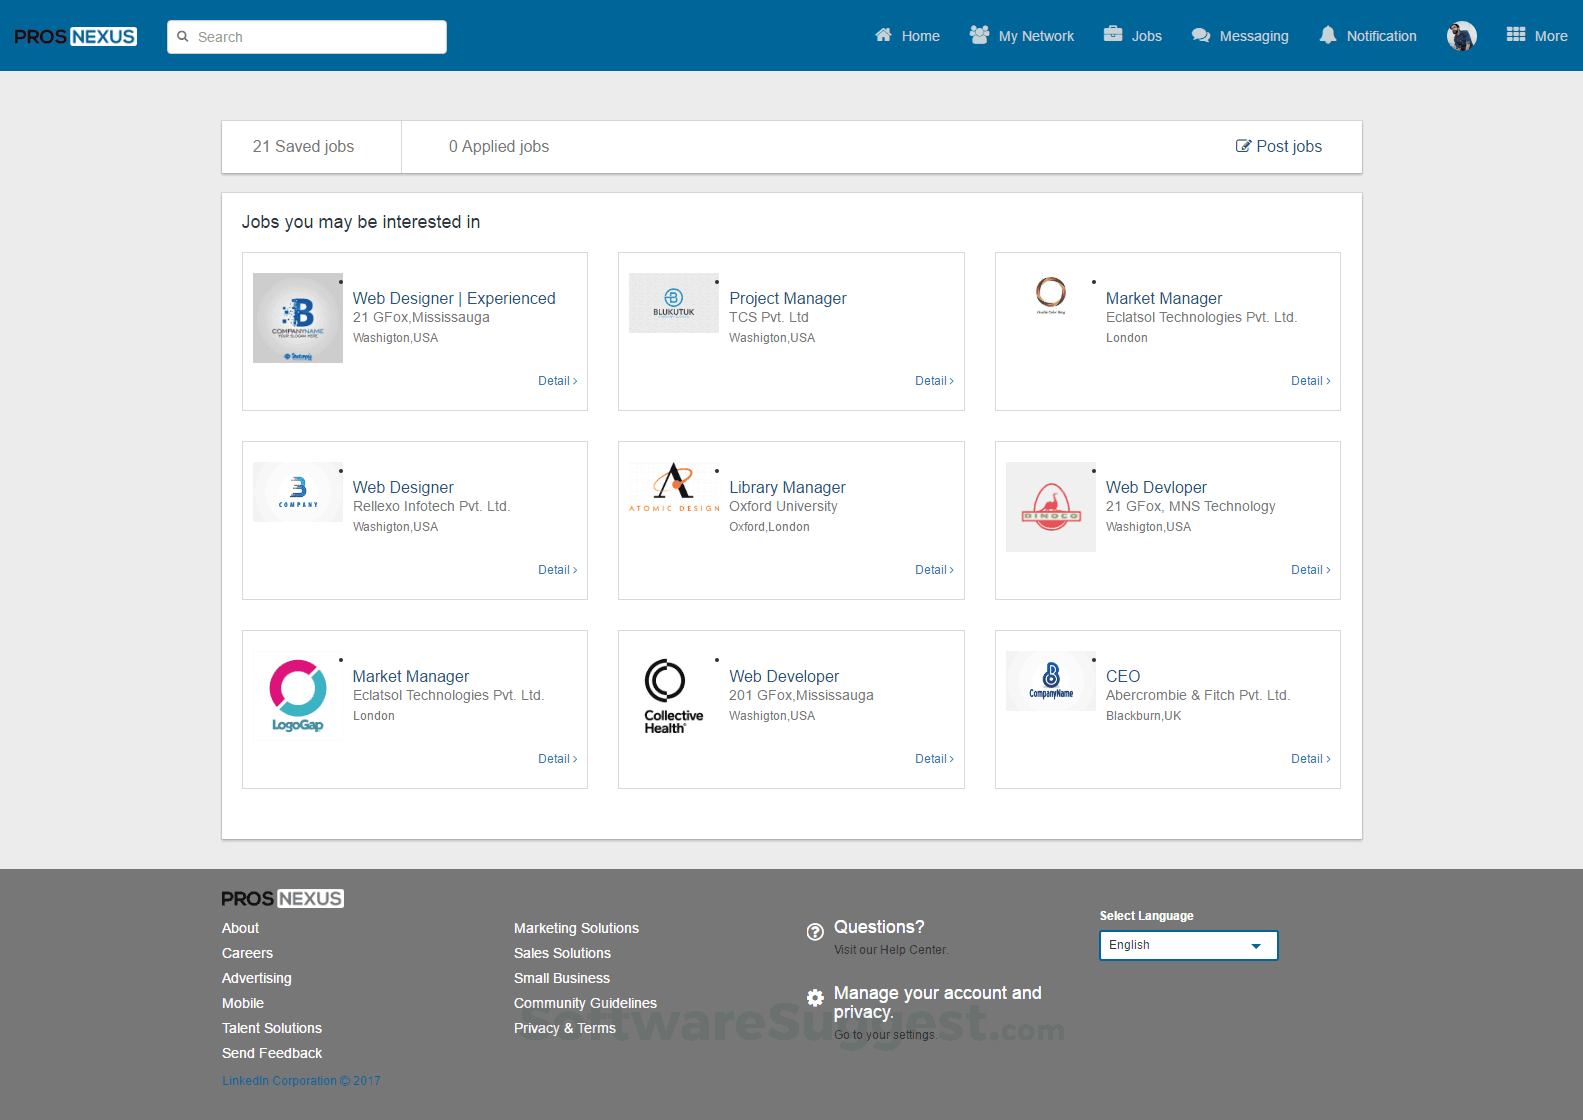Open Detail for Web Designer at Rellexo Infotech

coord(558,570)
